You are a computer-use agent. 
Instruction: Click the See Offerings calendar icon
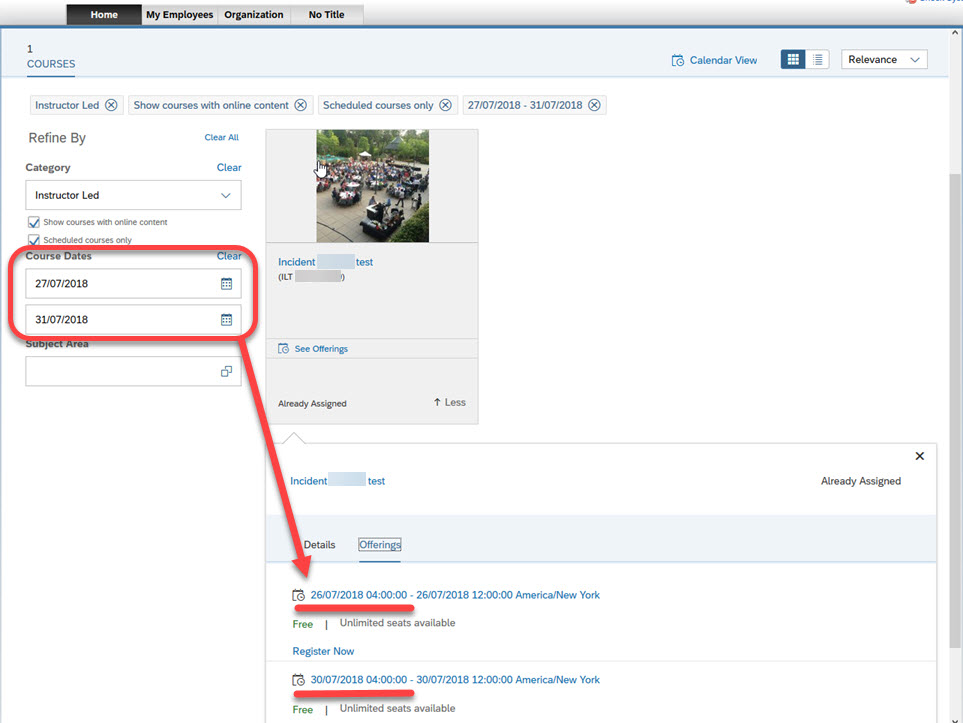coord(283,349)
